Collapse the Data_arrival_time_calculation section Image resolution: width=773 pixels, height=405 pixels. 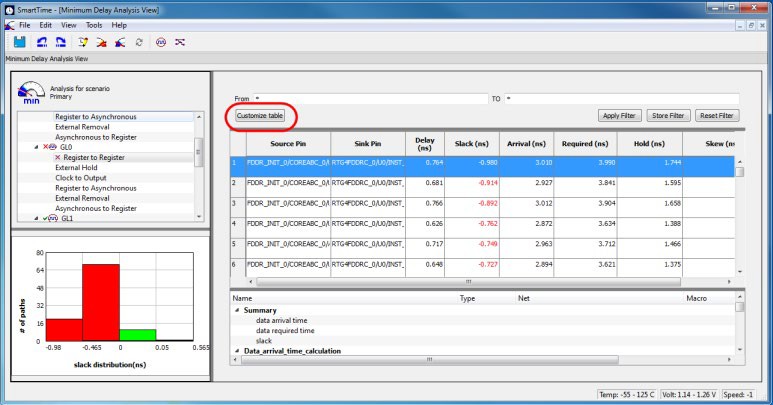pyautogui.click(x=237, y=351)
